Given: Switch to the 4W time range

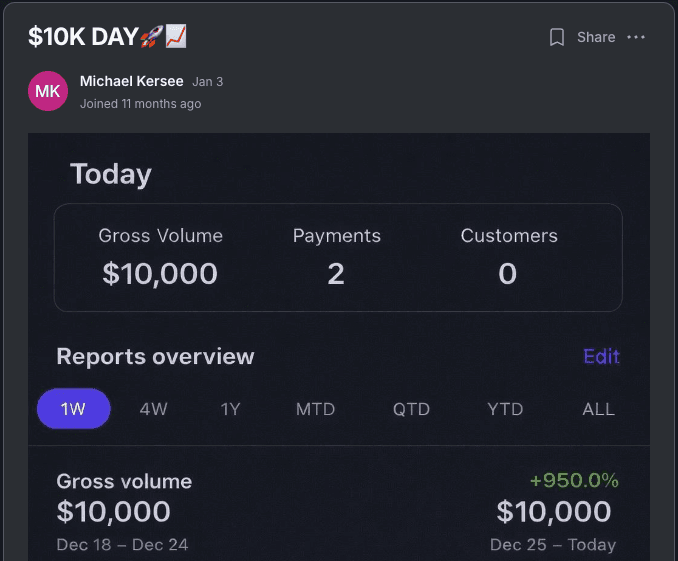Looking at the screenshot, I should point(154,409).
